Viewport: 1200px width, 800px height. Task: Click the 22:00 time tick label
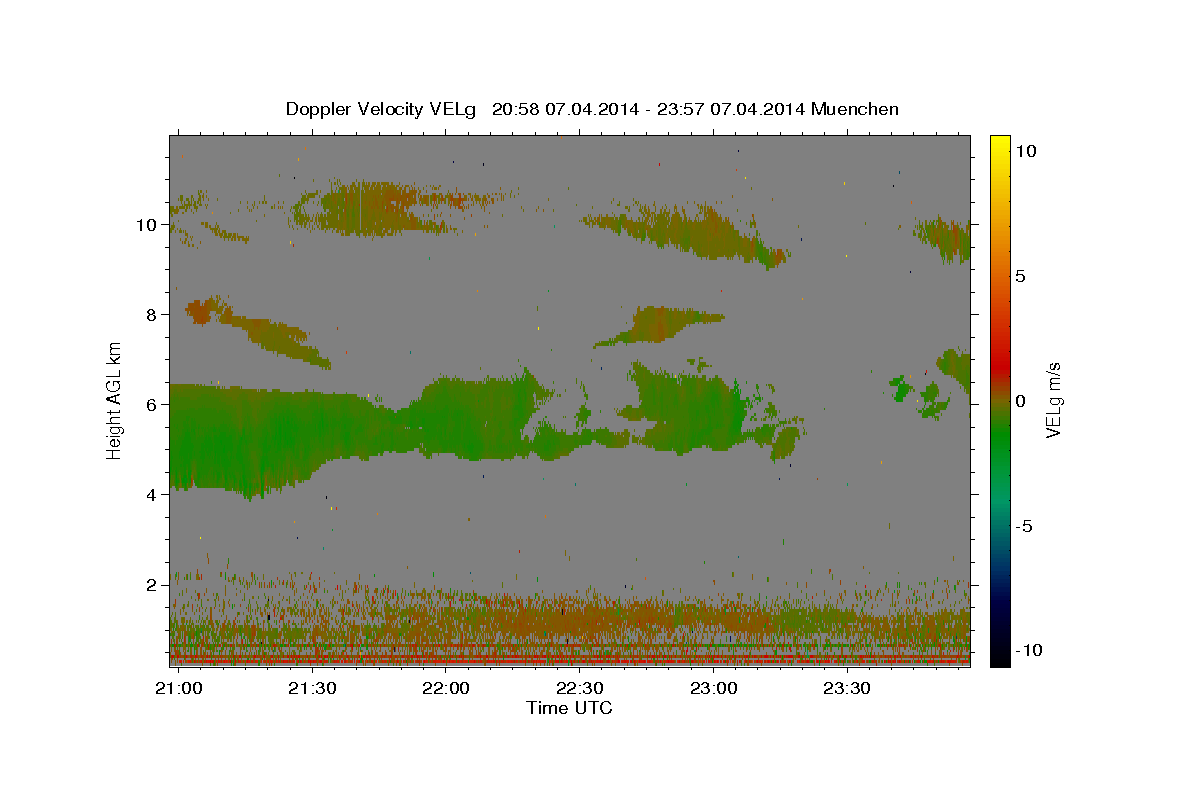coord(445,689)
